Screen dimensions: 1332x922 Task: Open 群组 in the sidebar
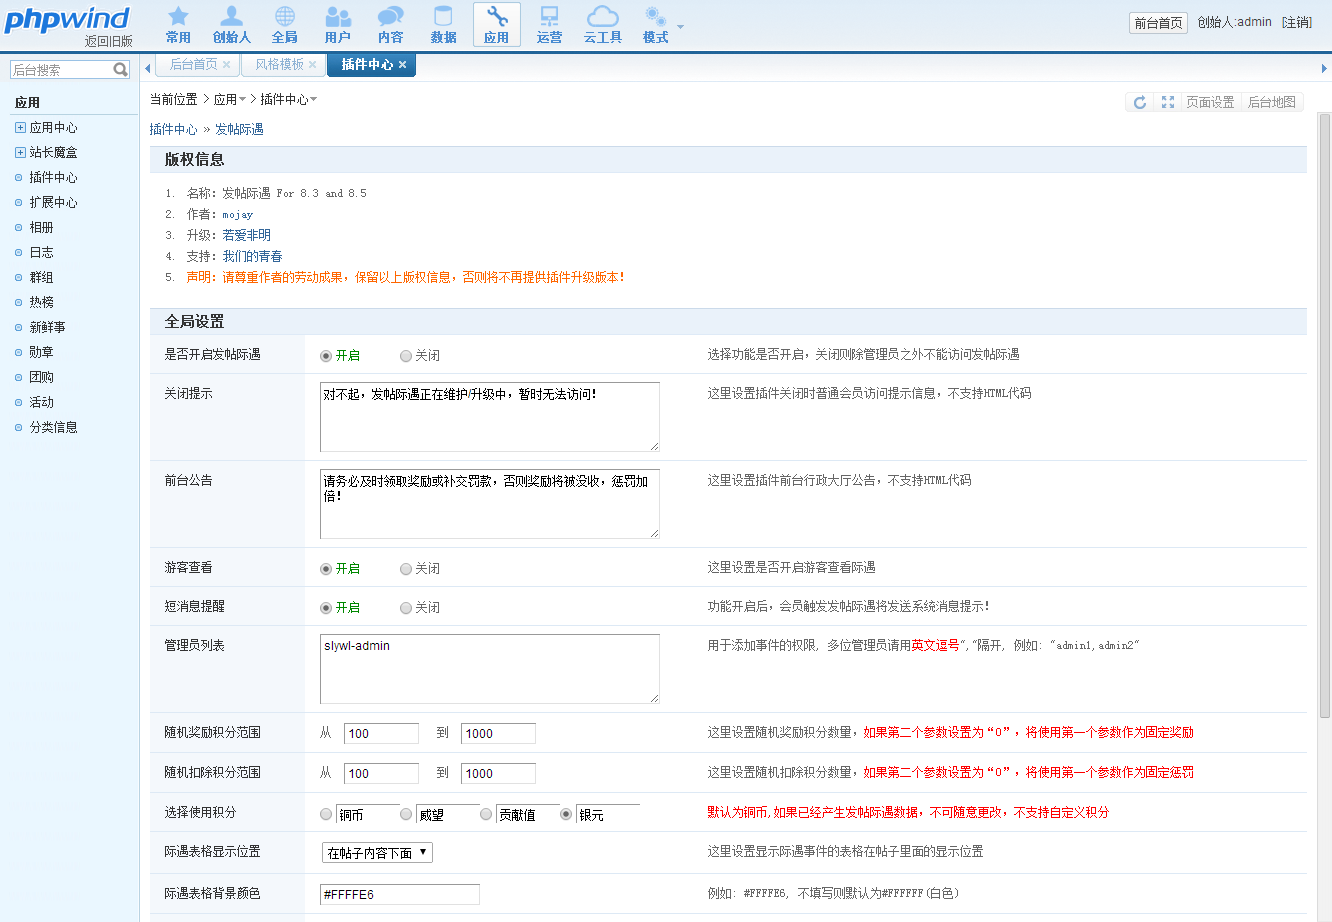[41, 278]
